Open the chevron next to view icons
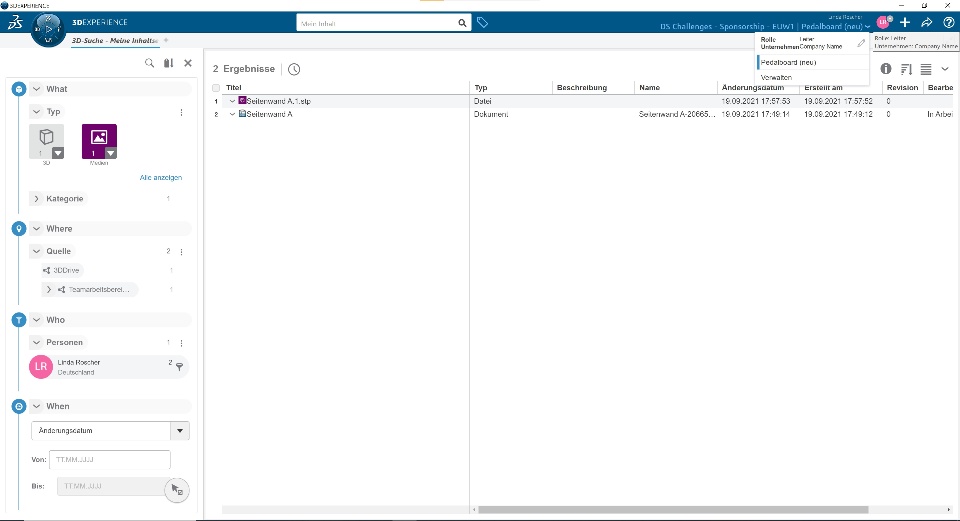 tap(945, 69)
